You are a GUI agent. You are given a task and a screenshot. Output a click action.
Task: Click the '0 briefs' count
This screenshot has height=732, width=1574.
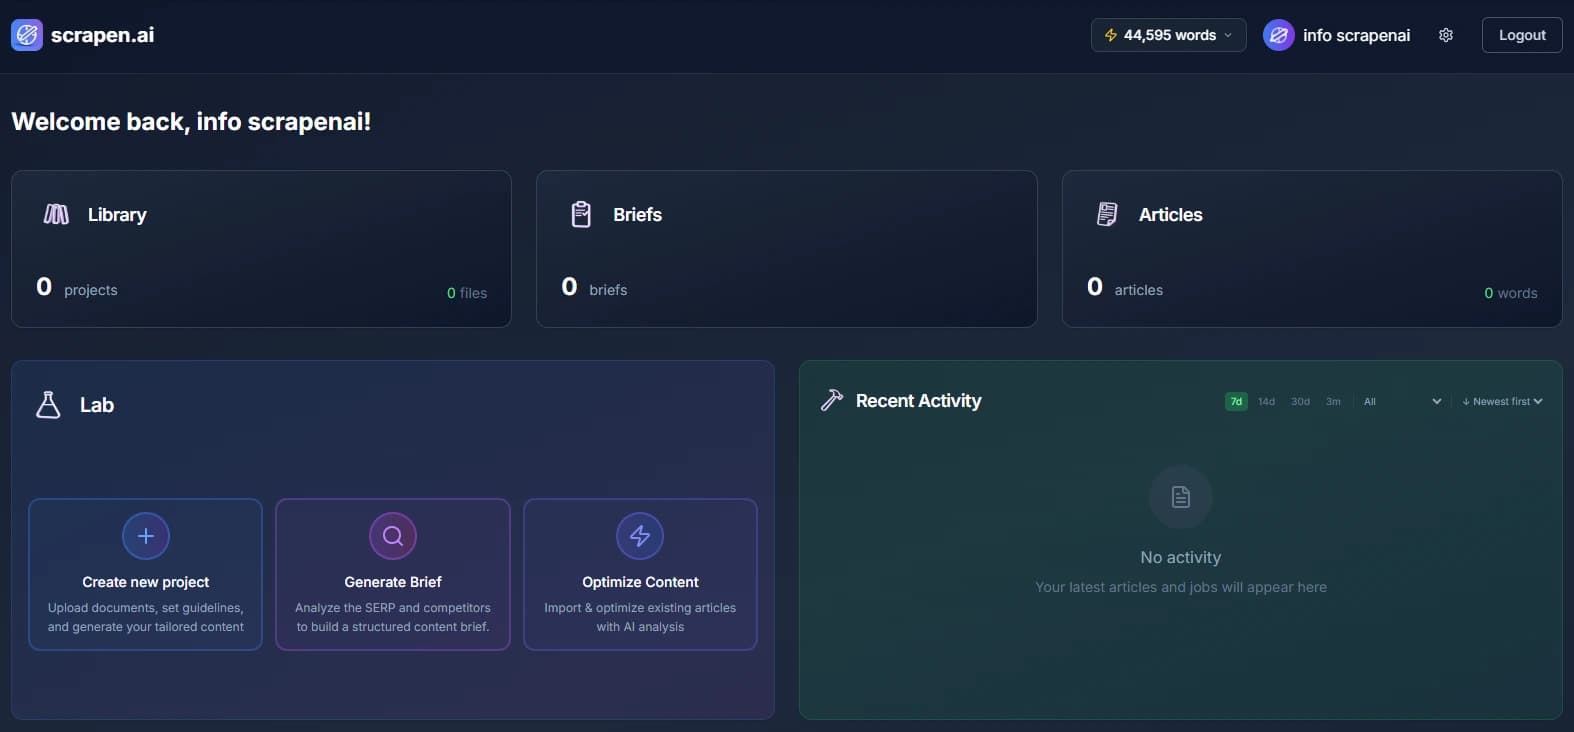coord(595,288)
